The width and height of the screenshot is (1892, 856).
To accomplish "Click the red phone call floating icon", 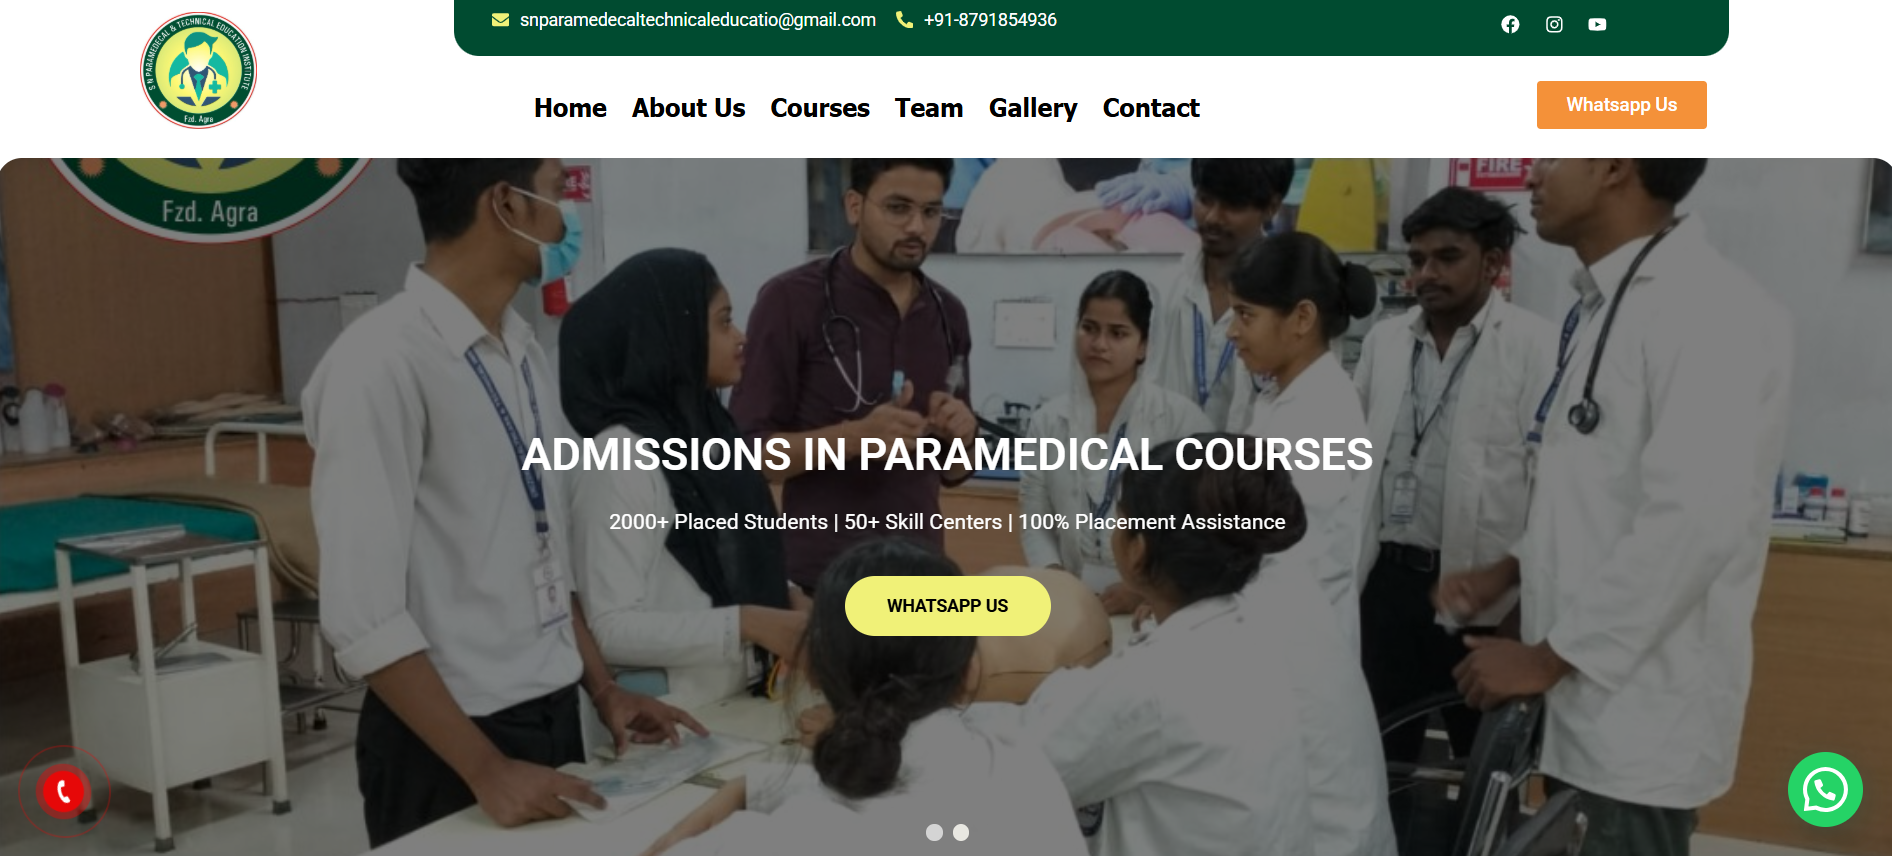I will (63, 792).
